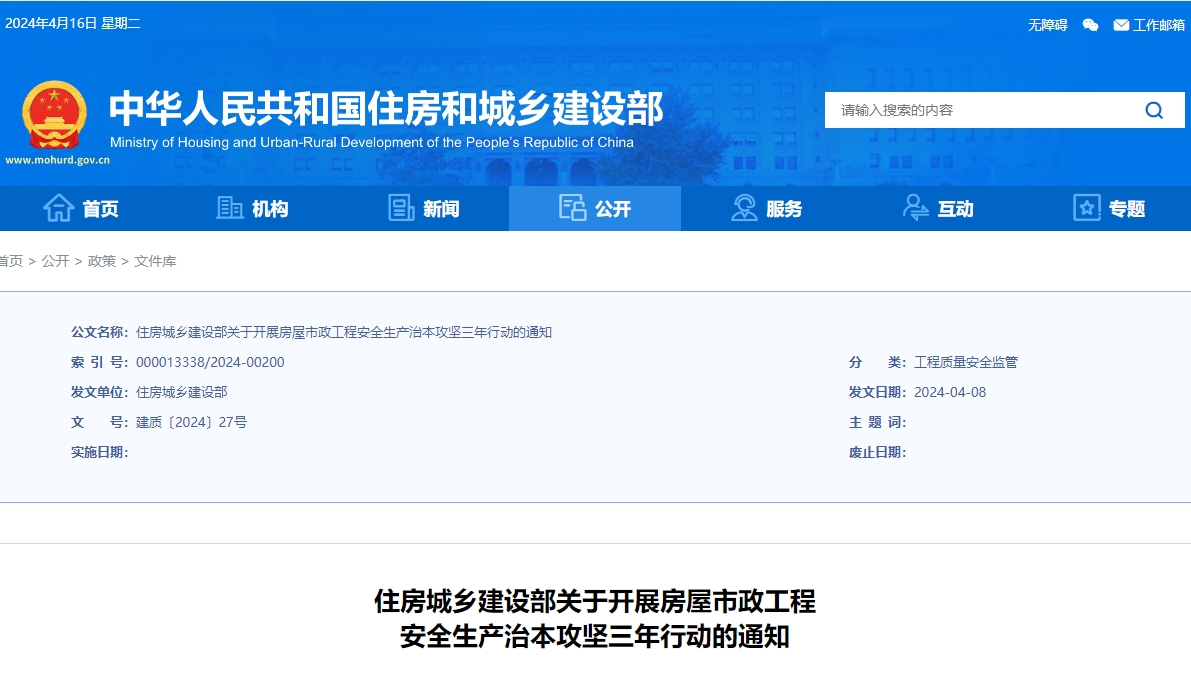Image resolution: width=1191 pixels, height=675 pixels.
Task: Click the 首页 breadcrumb entry
Action: (9, 261)
